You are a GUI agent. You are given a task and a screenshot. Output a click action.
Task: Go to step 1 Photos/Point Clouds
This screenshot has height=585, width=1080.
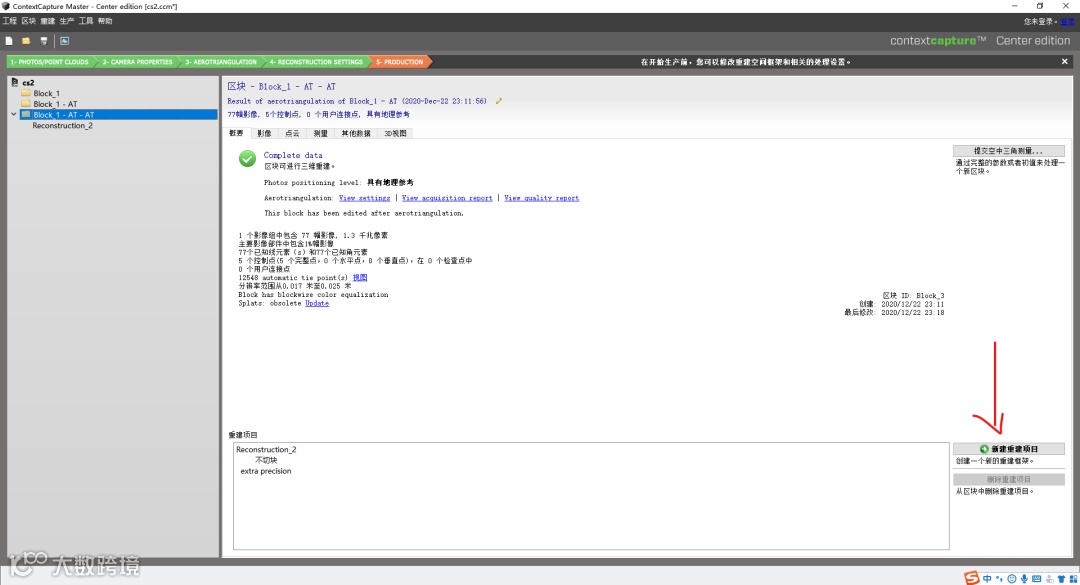tap(50, 62)
